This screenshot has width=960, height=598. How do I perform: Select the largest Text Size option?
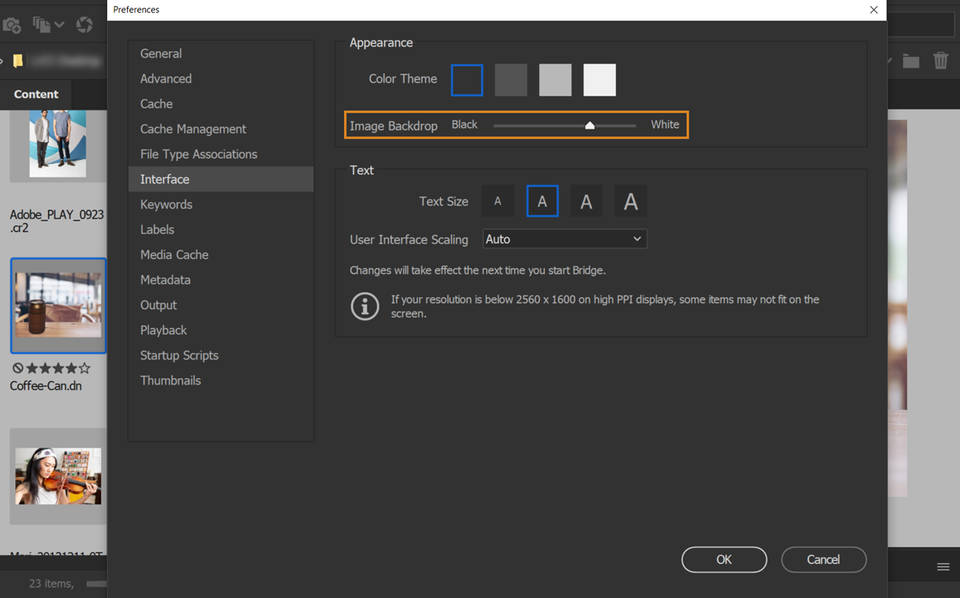click(630, 201)
